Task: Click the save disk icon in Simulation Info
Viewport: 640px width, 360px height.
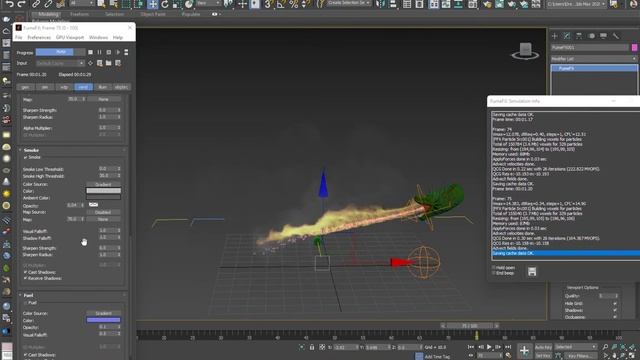Action: click(531, 272)
